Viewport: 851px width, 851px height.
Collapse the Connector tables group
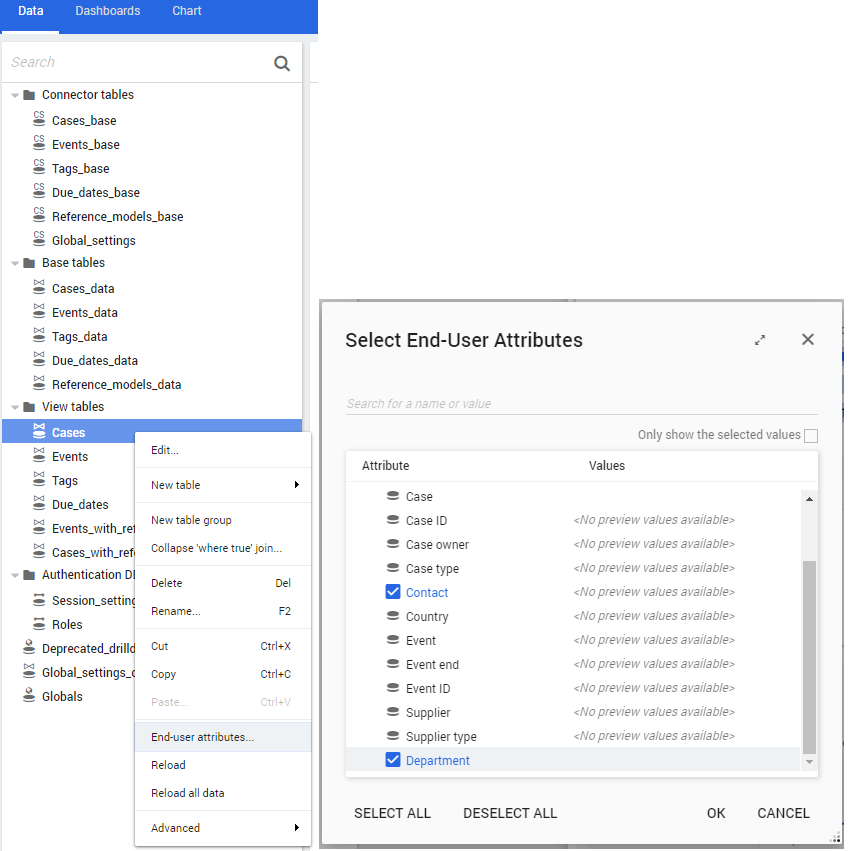tap(15, 96)
